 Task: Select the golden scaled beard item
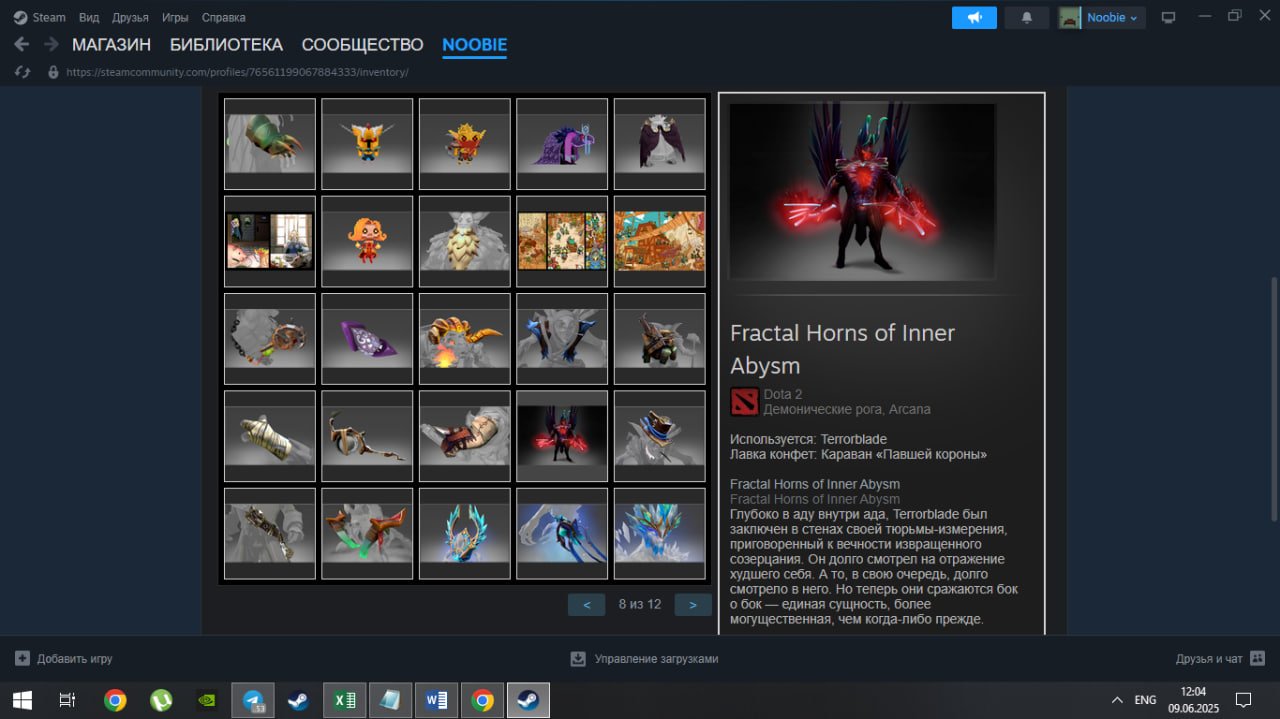tap(465, 241)
